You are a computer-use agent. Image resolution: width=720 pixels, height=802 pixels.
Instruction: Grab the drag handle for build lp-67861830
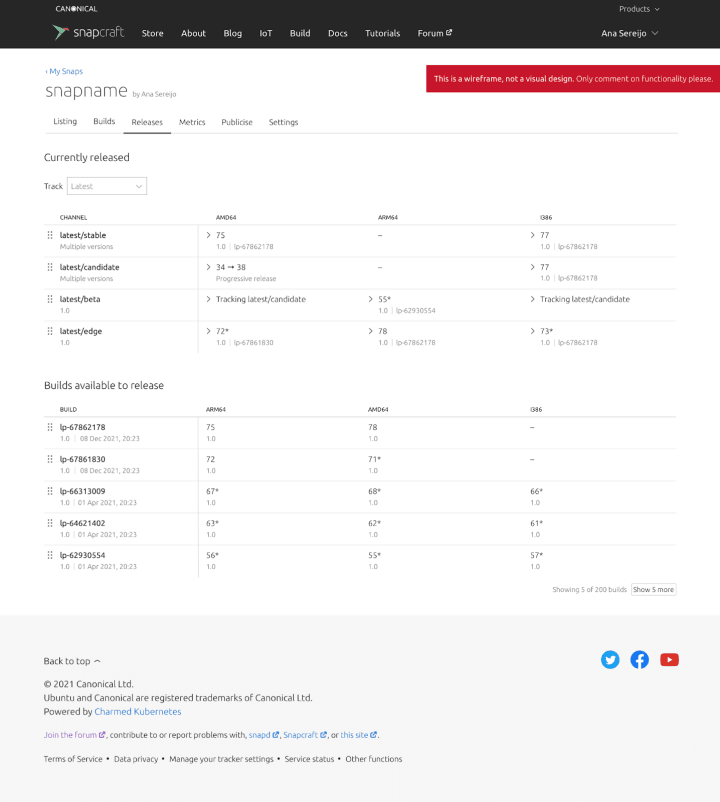pyautogui.click(x=50, y=459)
